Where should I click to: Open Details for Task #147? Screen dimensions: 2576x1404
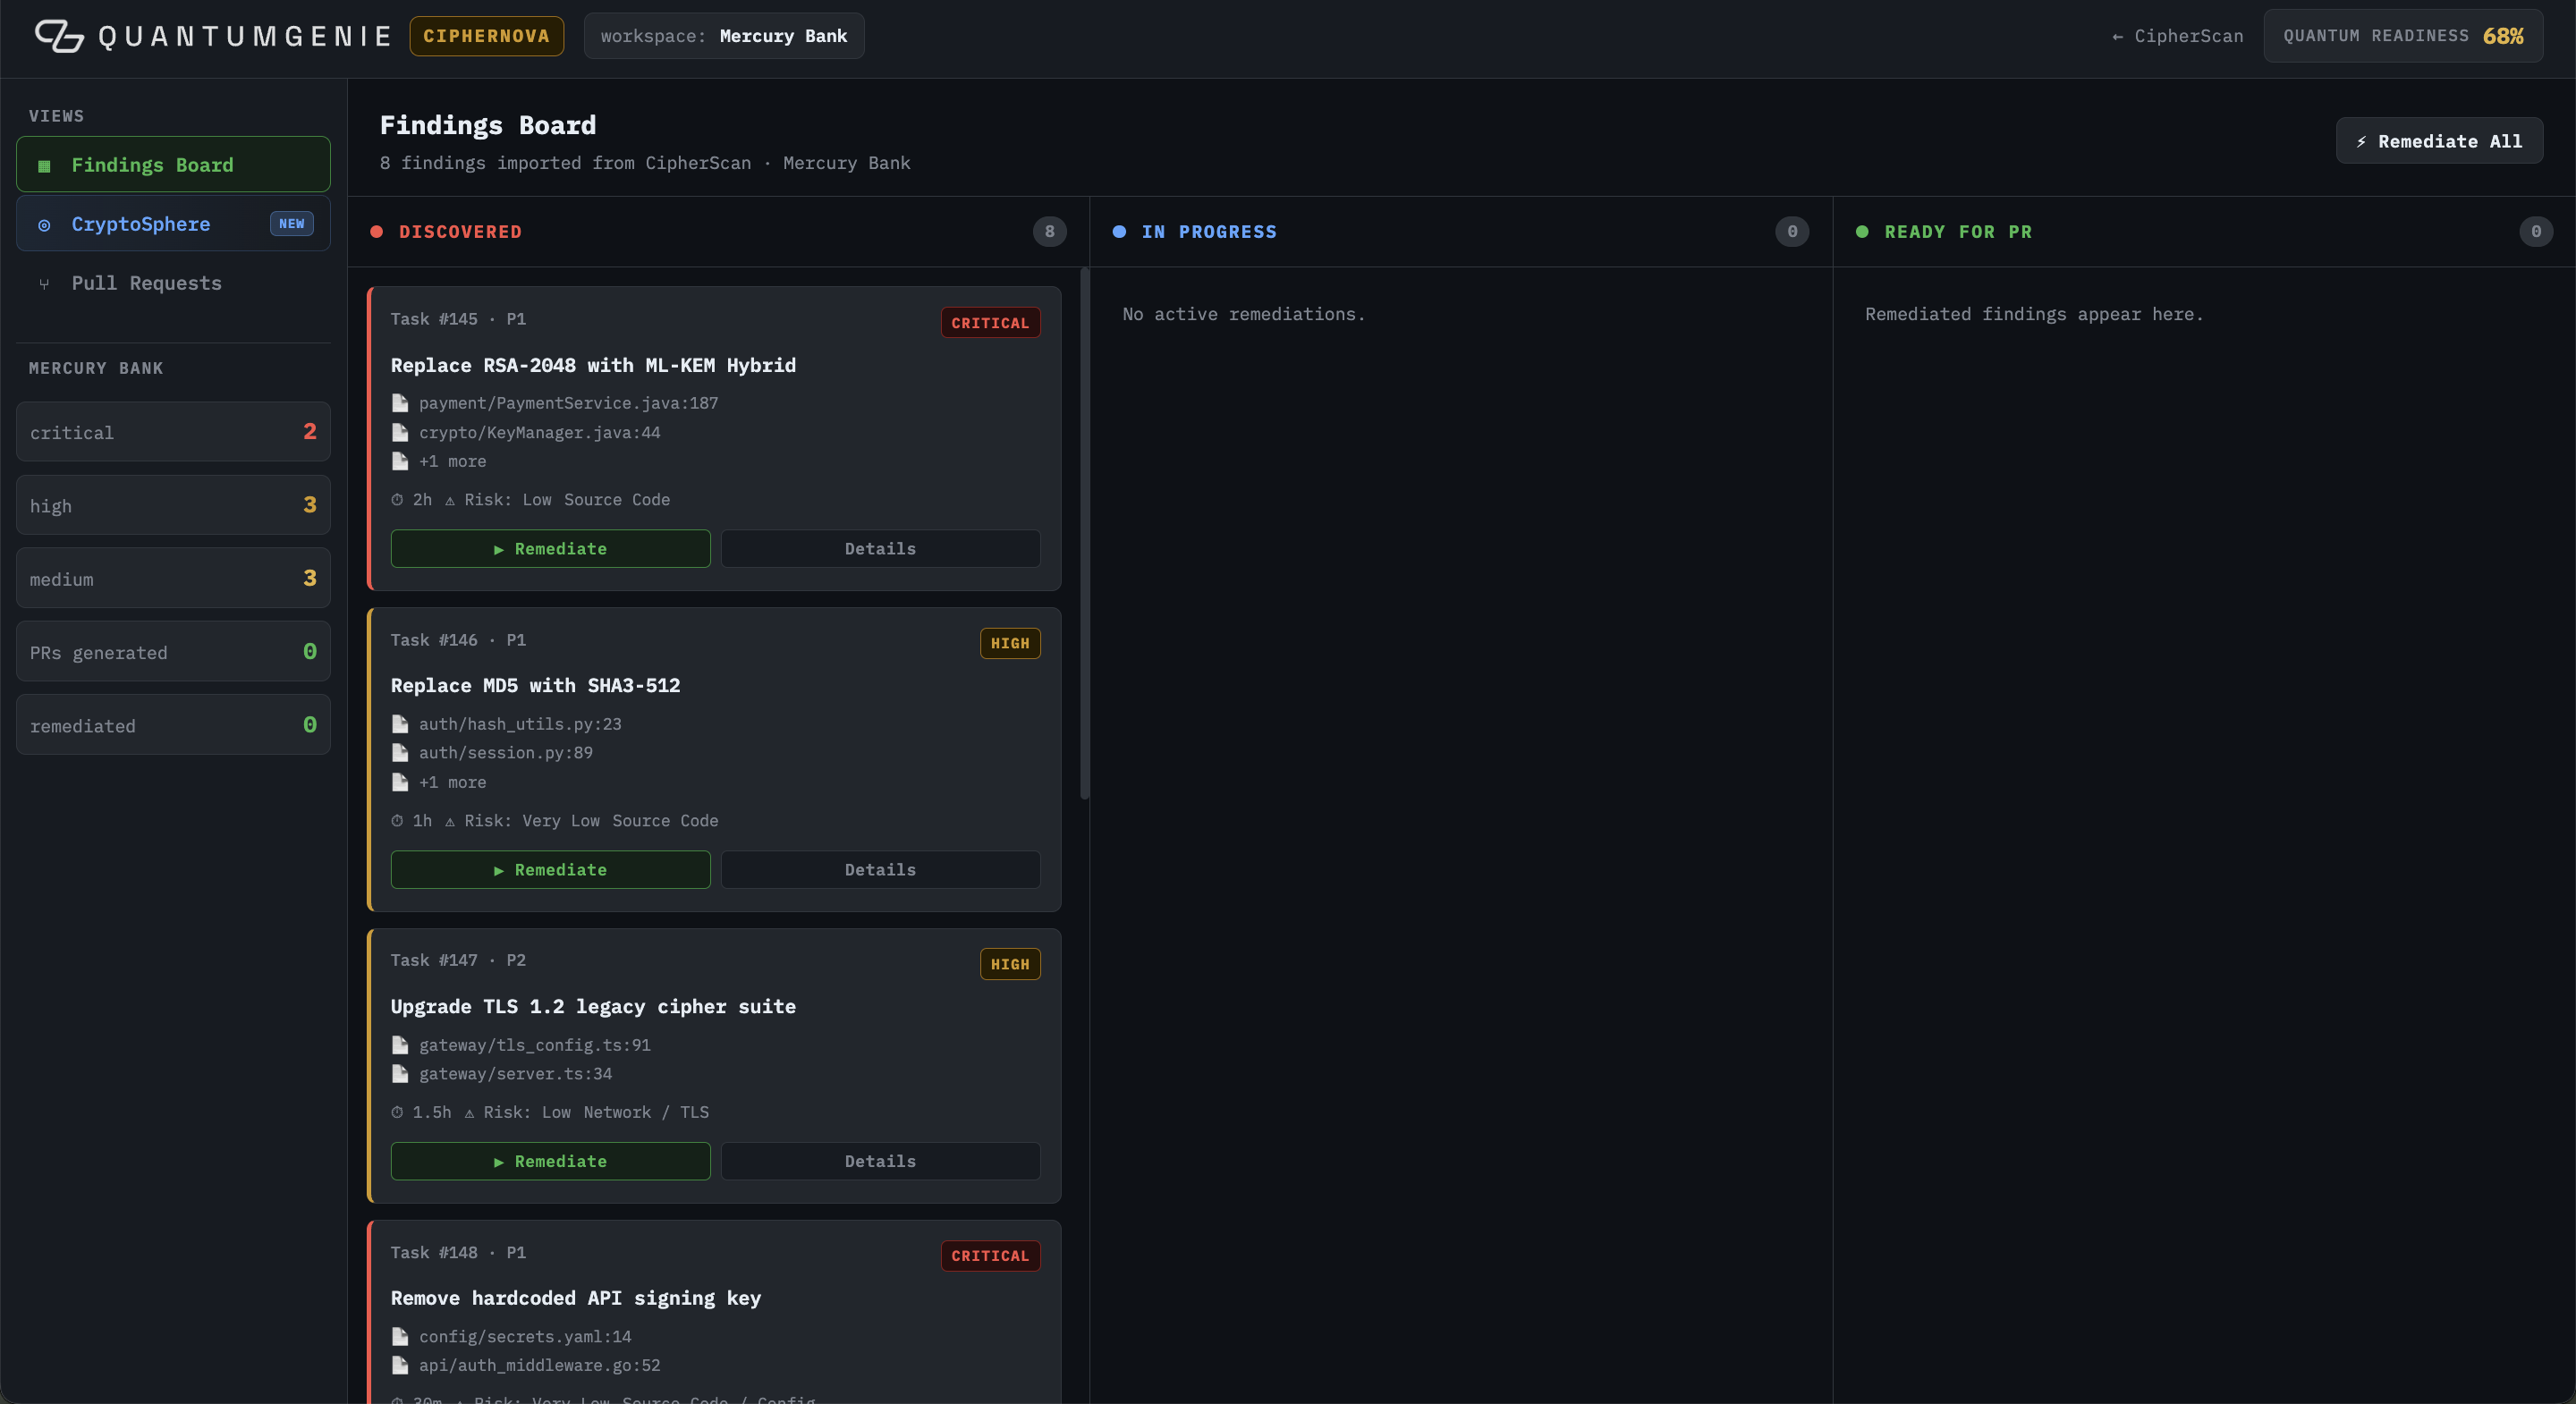(880, 1161)
